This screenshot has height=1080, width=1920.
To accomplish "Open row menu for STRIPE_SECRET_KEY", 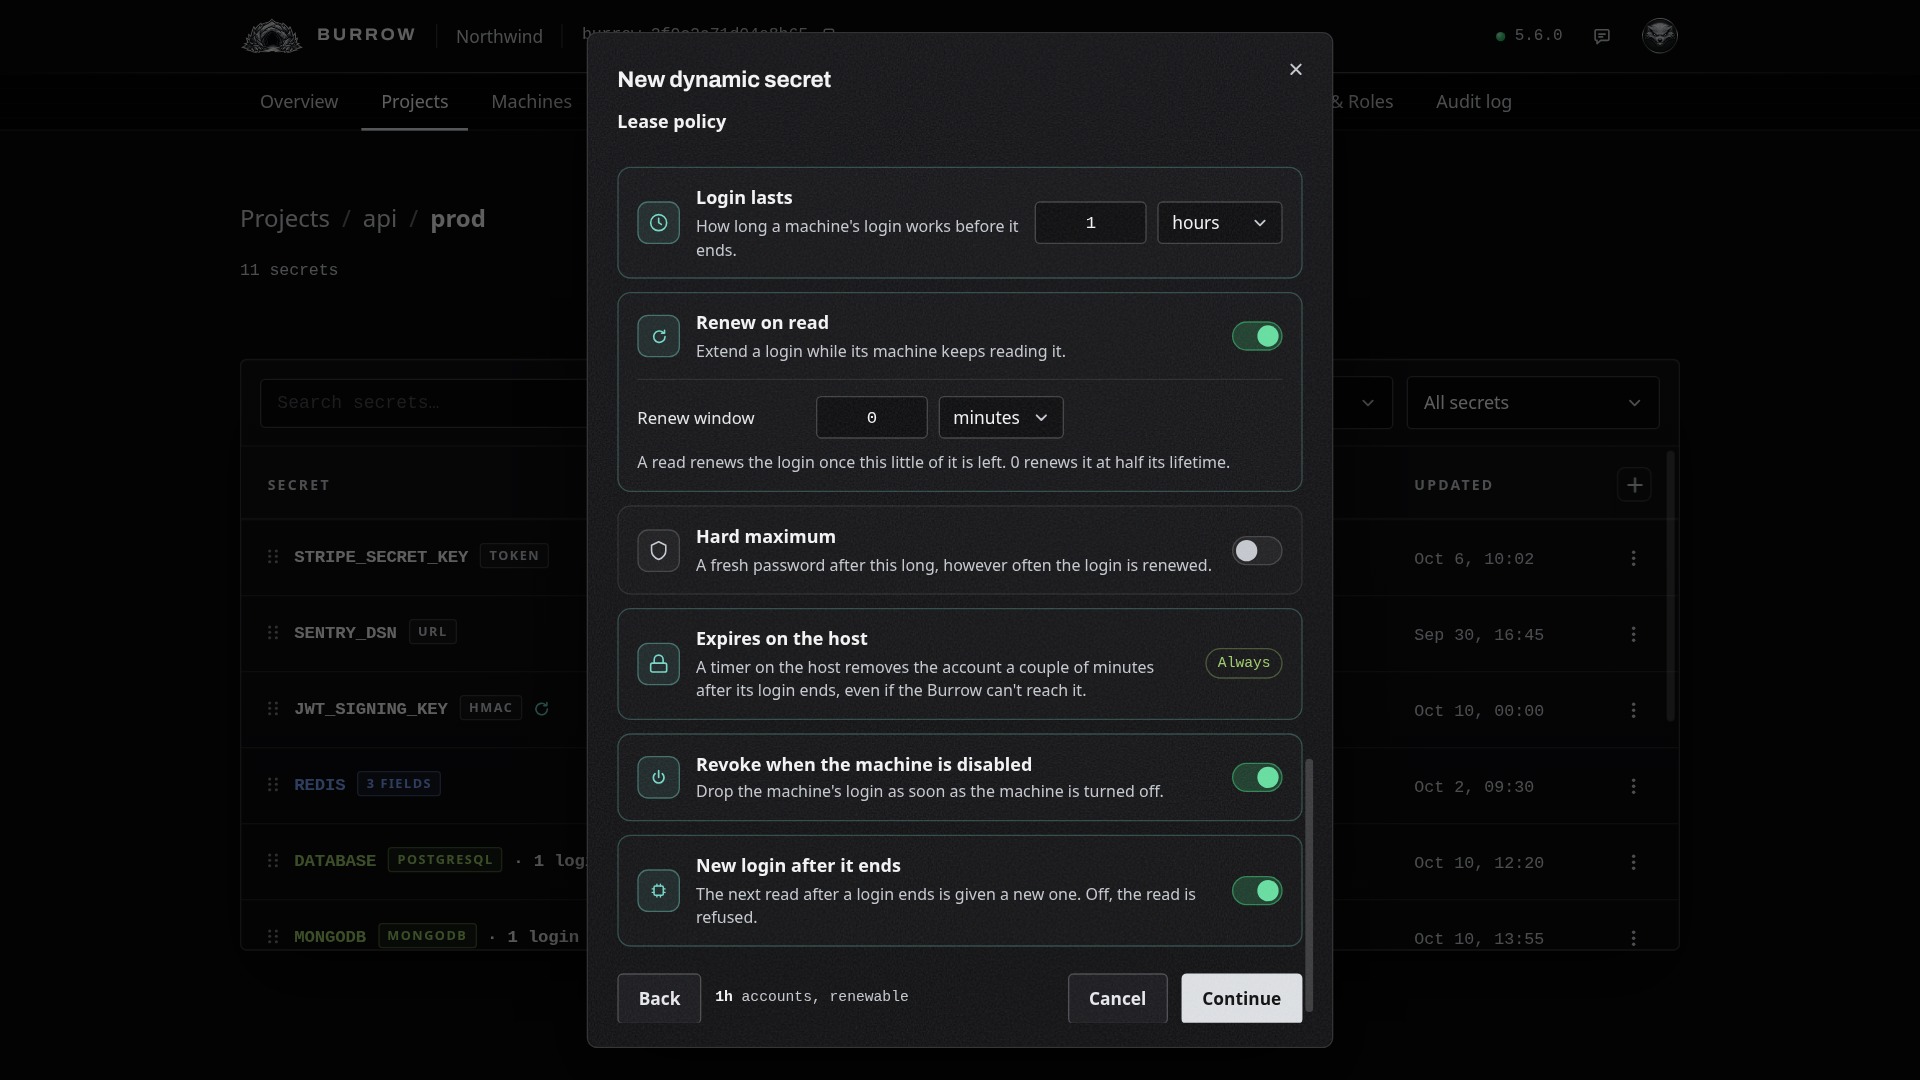I will 1634,558.
